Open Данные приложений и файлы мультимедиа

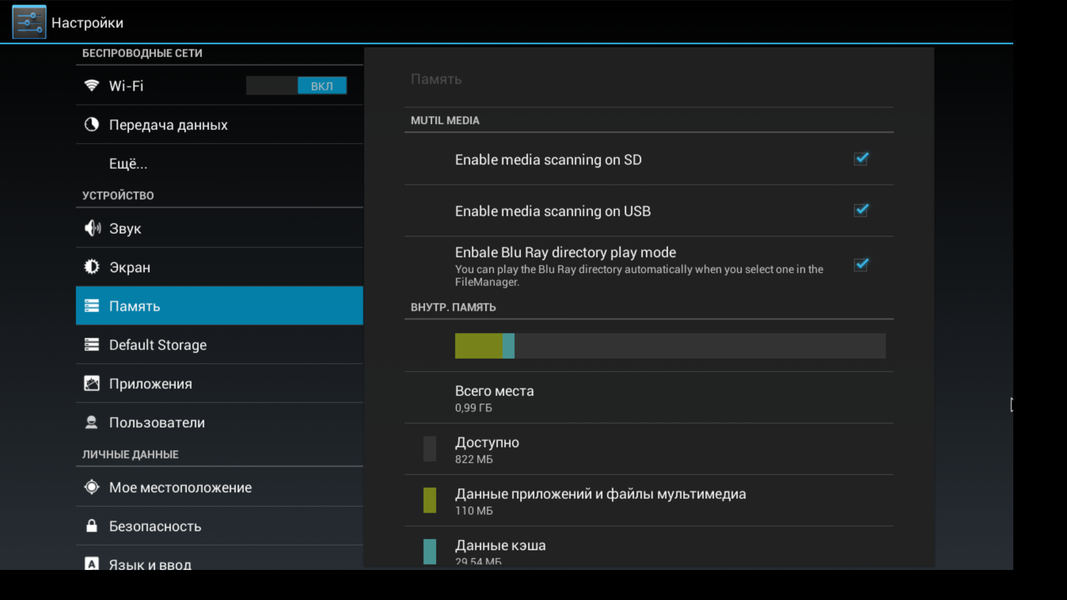(x=600, y=500)
